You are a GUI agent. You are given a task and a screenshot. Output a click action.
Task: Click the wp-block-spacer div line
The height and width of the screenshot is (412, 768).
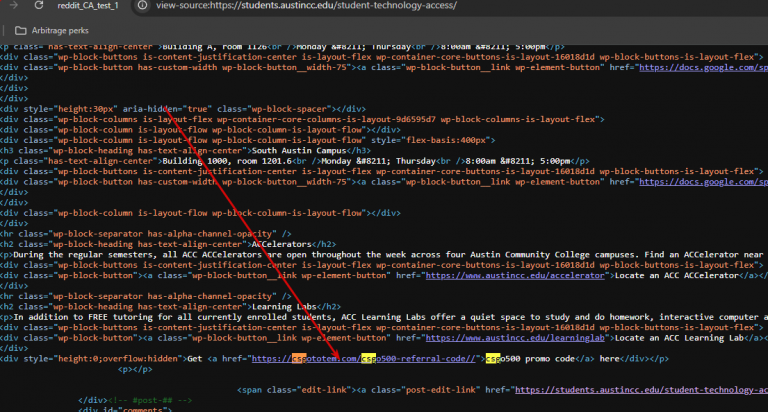pyautogui.click(x=183, y=109)
